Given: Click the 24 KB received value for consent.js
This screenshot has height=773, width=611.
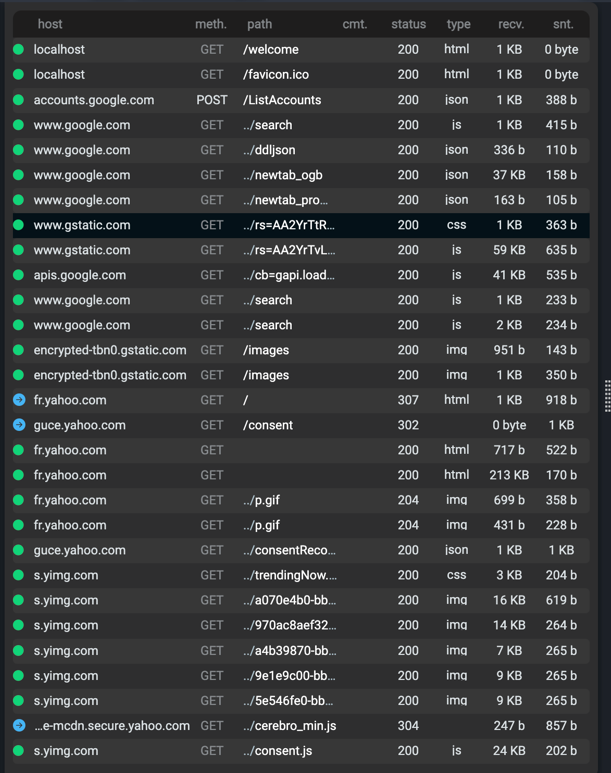Looking at the screenshot, I should pos(509,751).
